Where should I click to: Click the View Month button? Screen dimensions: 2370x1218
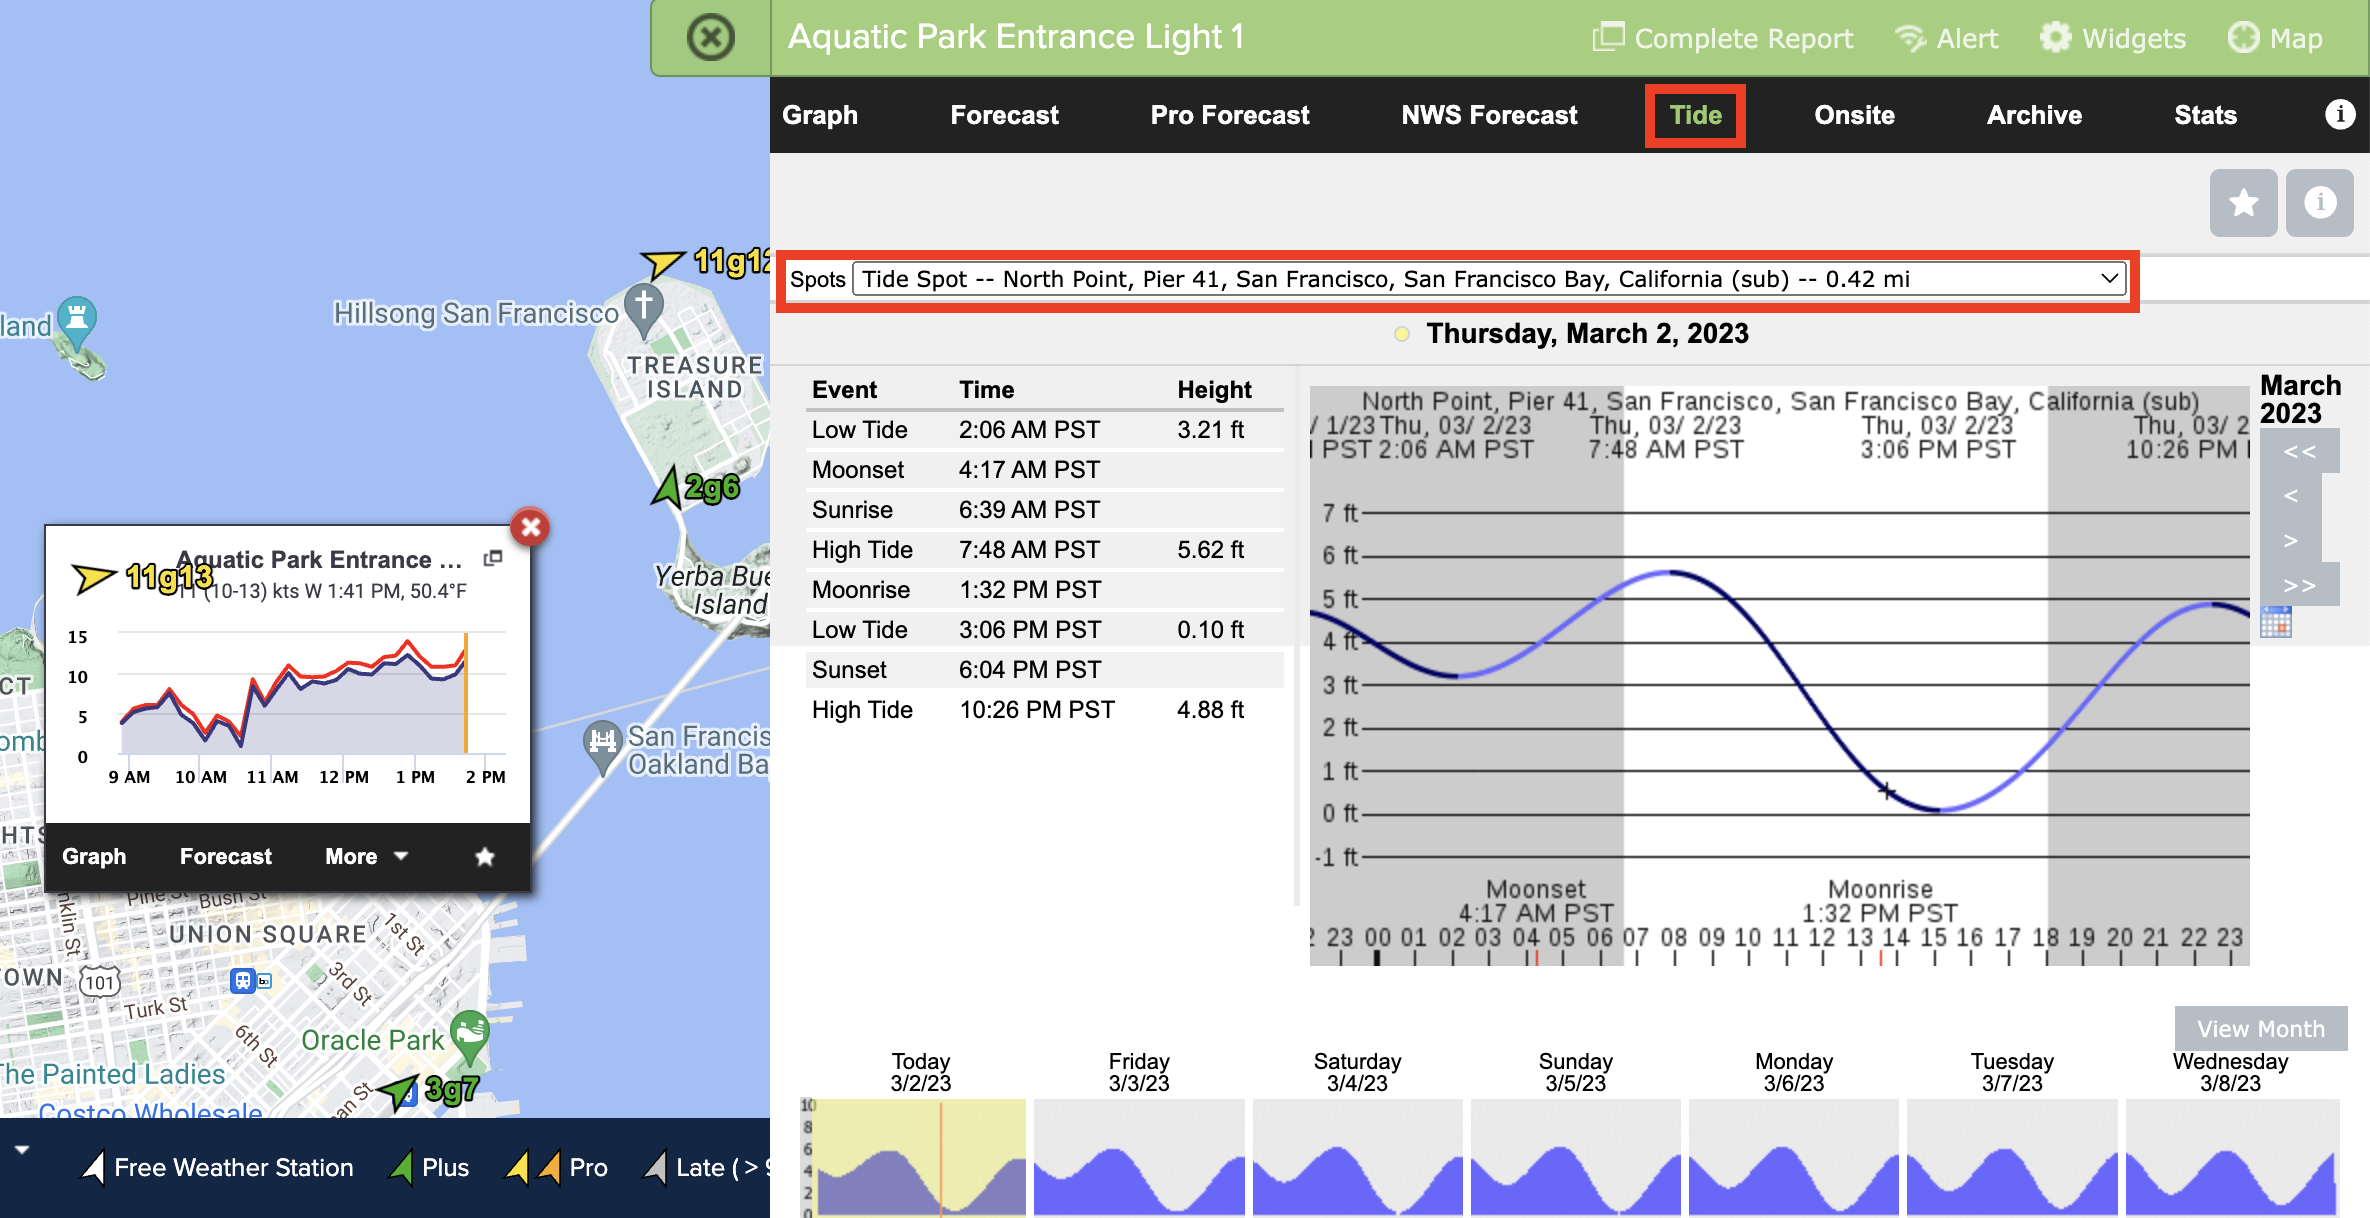tap(2260, 1028)
